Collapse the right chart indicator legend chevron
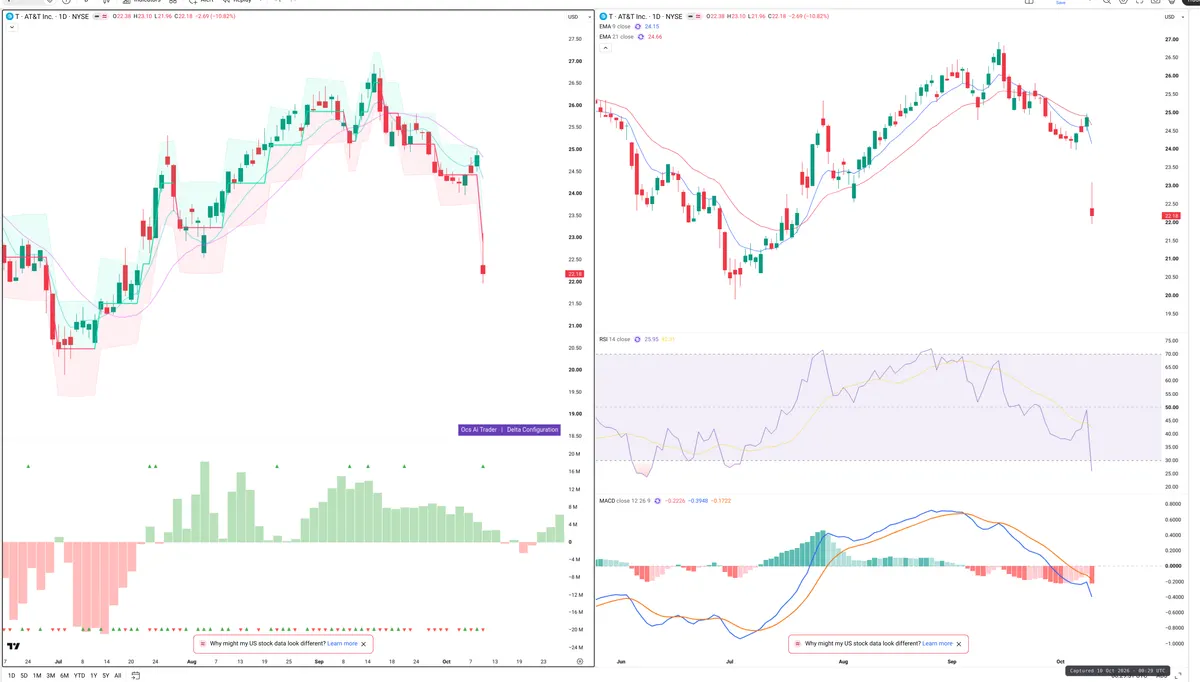The width and height of the screenshot is (1200, 682). click(605, 48)
